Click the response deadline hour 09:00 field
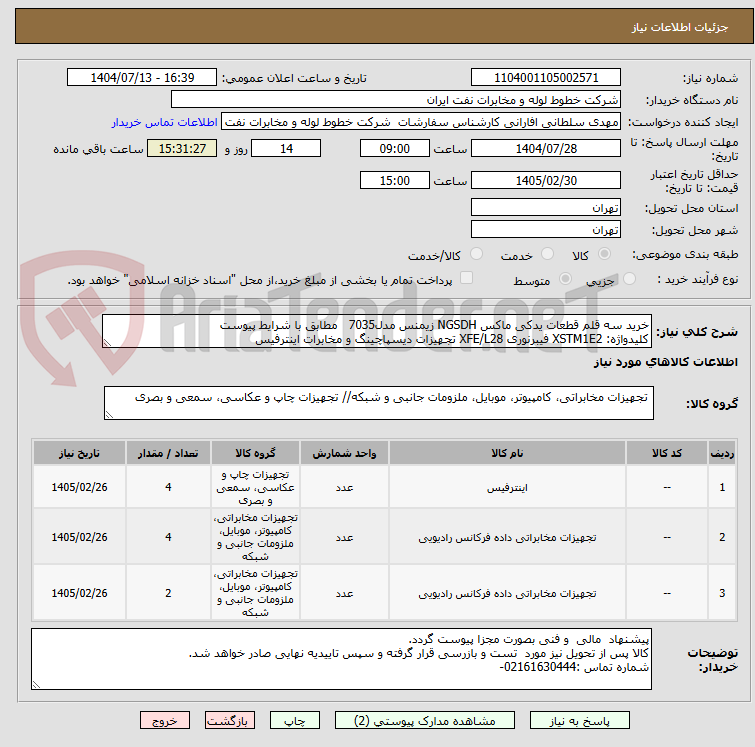 [394, 148]
